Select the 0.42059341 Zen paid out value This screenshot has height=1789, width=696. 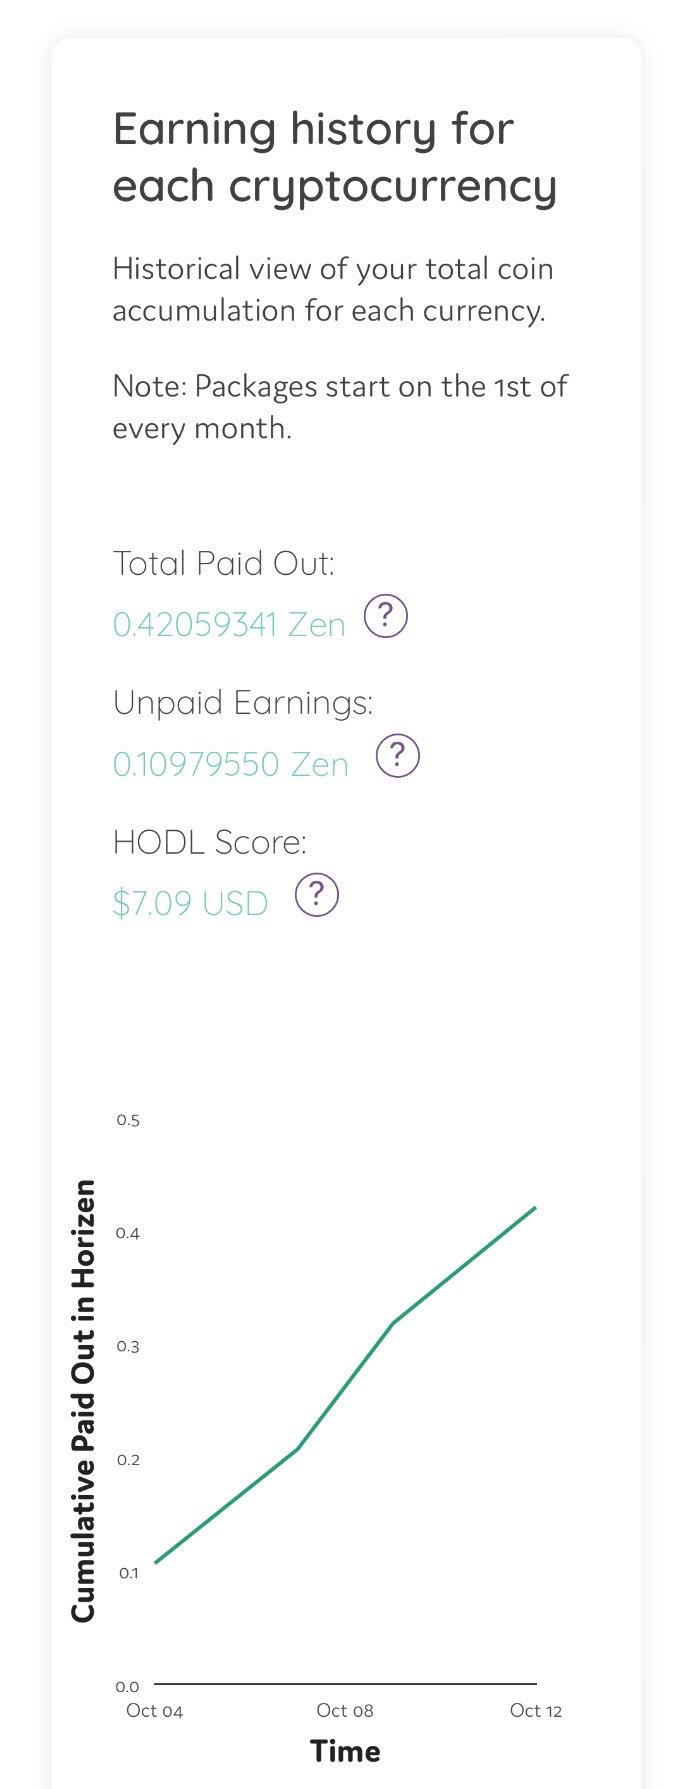[x=229, y=625]
